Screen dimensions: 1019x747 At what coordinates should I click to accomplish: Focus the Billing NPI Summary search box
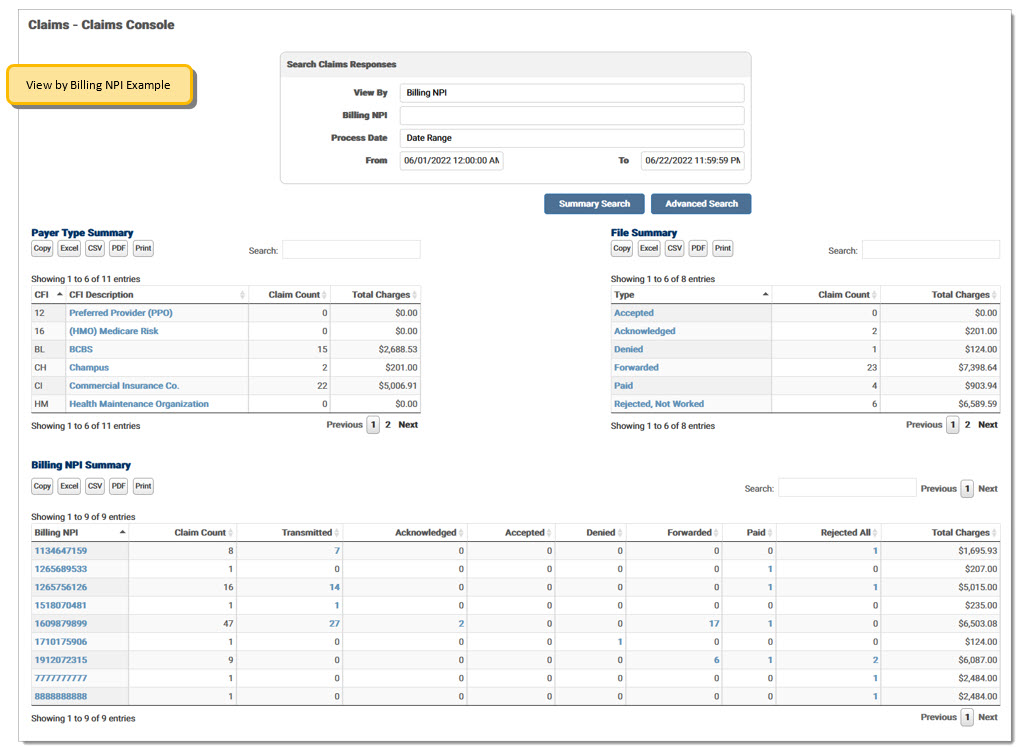(847, 488)
